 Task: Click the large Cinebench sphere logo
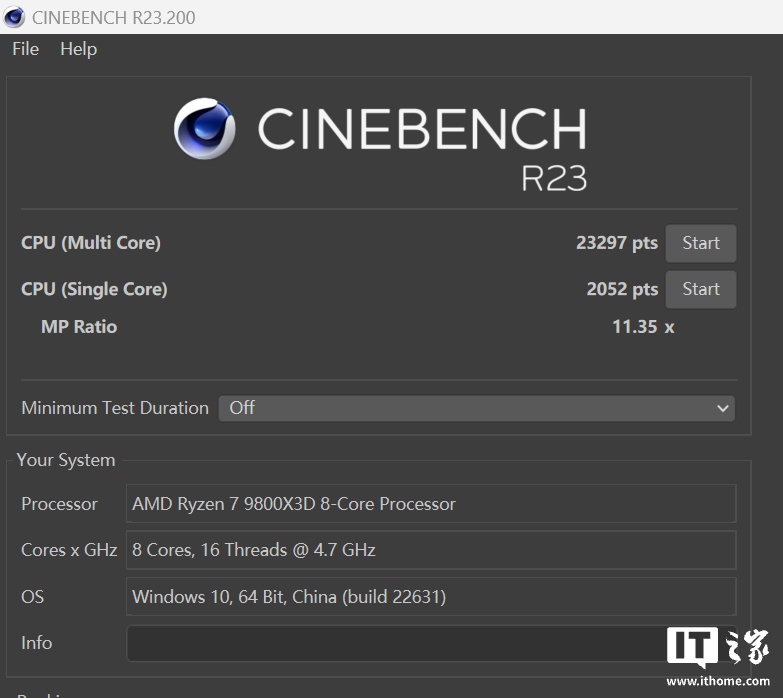pos(205,128)
